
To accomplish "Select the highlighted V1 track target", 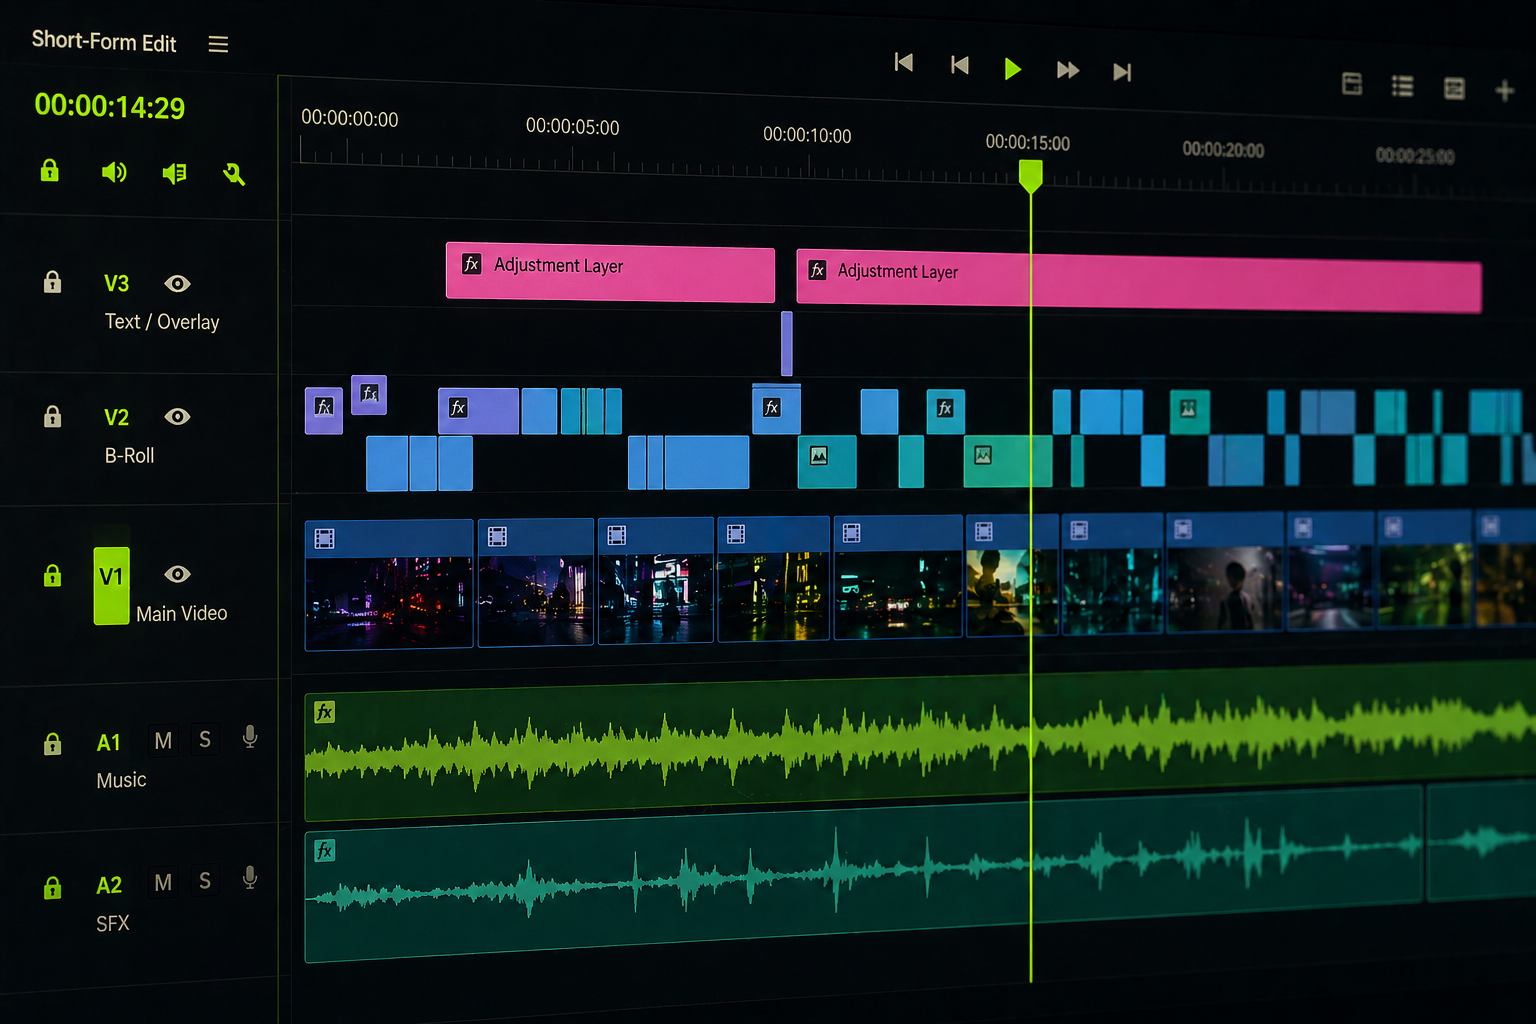I will [x=111, y=585].
